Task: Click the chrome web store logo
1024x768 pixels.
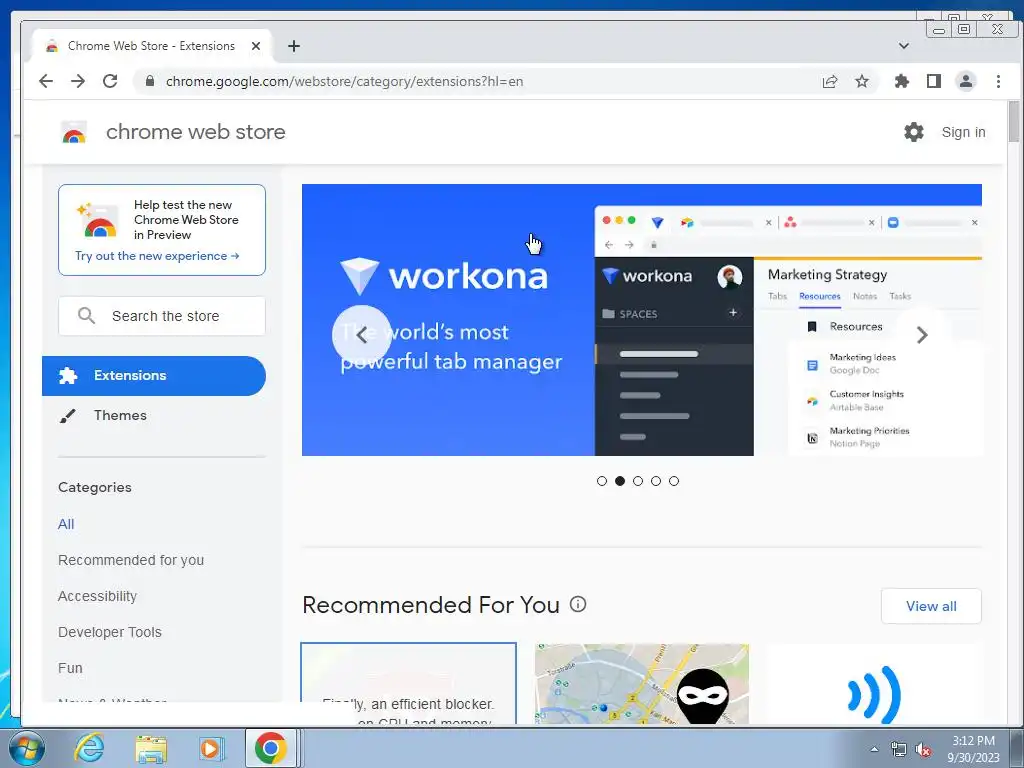Action: 74,132
